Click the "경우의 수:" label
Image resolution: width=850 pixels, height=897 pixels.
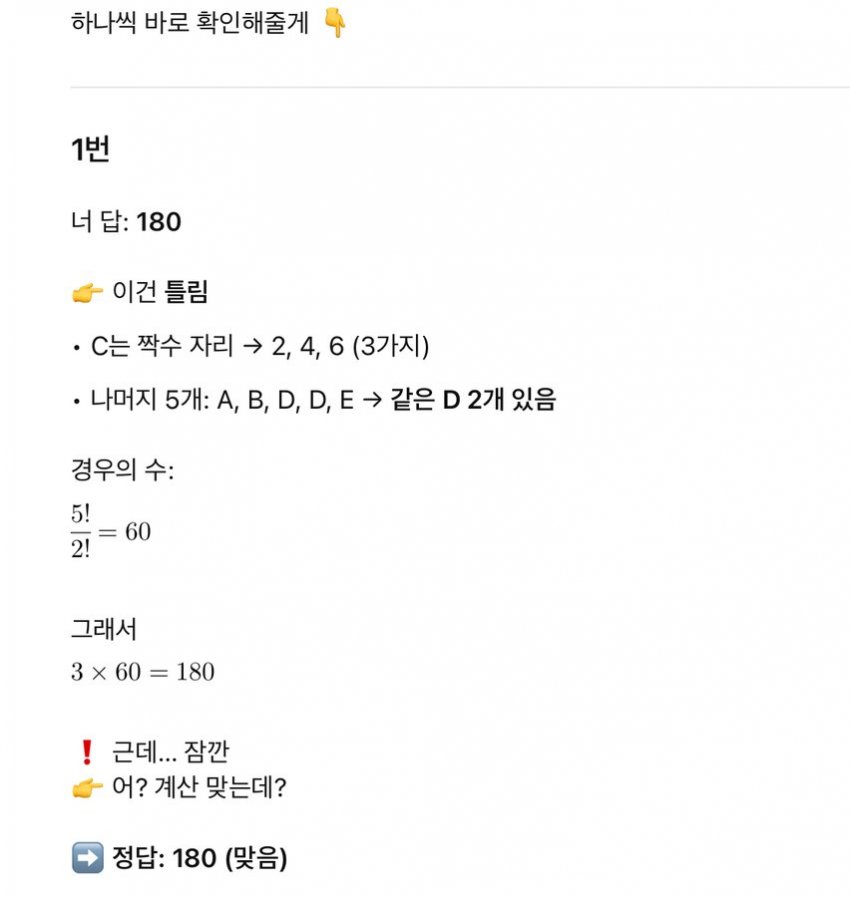pyautogui.click(x=122, y=469)
